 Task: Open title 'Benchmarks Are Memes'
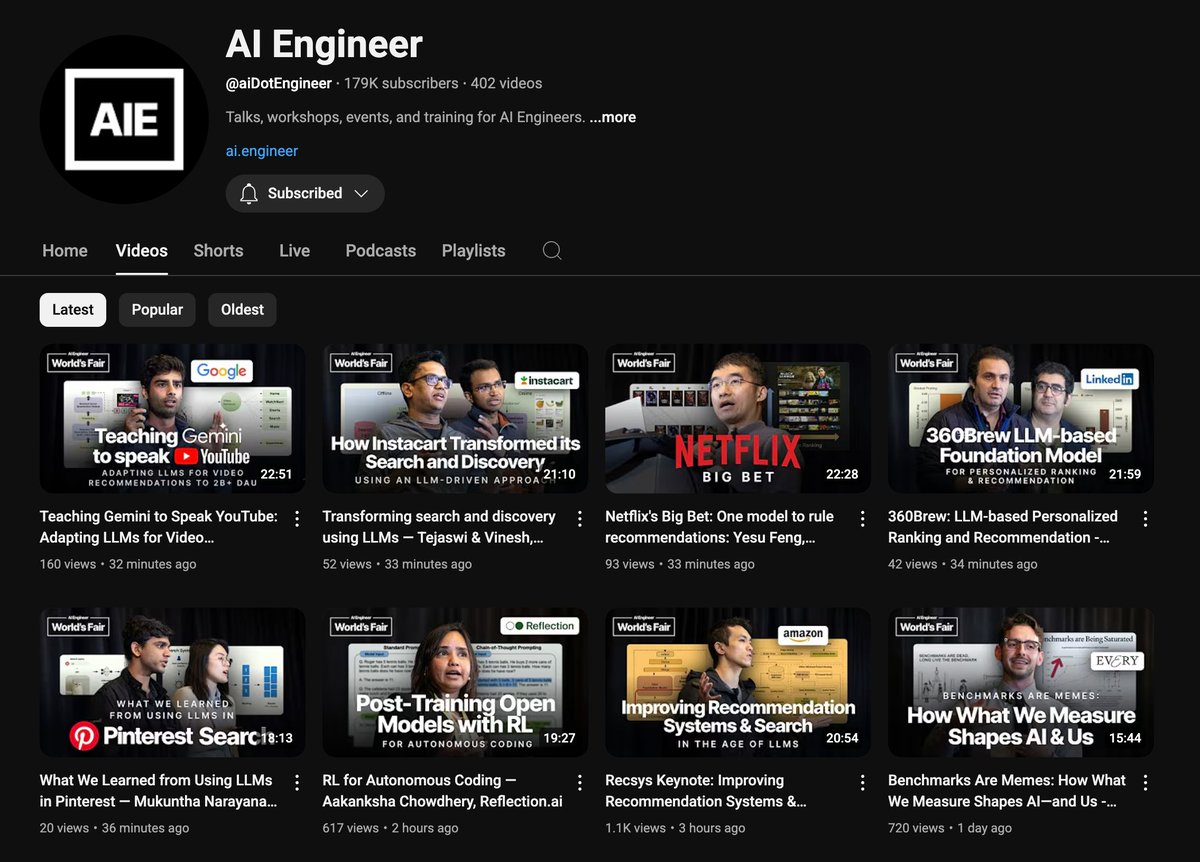click(1007, 791)
